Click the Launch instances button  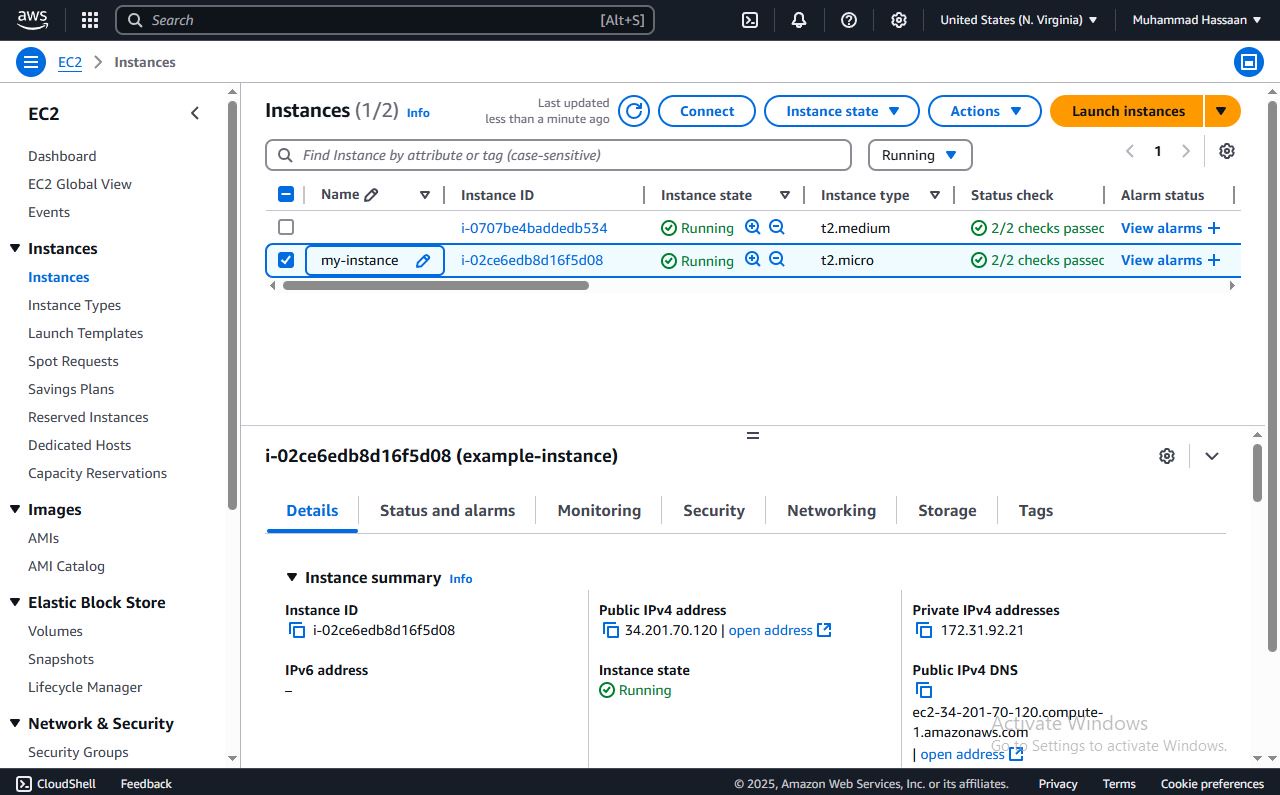(1128, 111)
